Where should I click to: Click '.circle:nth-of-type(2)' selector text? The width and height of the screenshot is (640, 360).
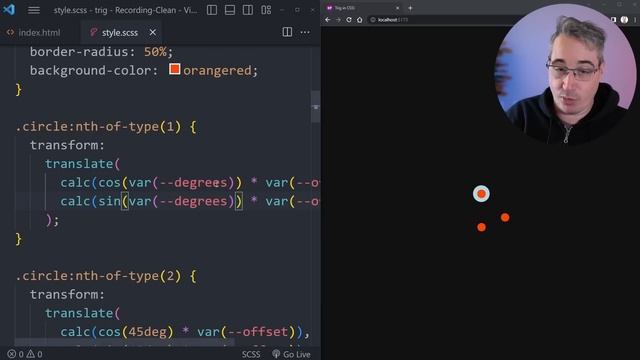coord(98,276)
